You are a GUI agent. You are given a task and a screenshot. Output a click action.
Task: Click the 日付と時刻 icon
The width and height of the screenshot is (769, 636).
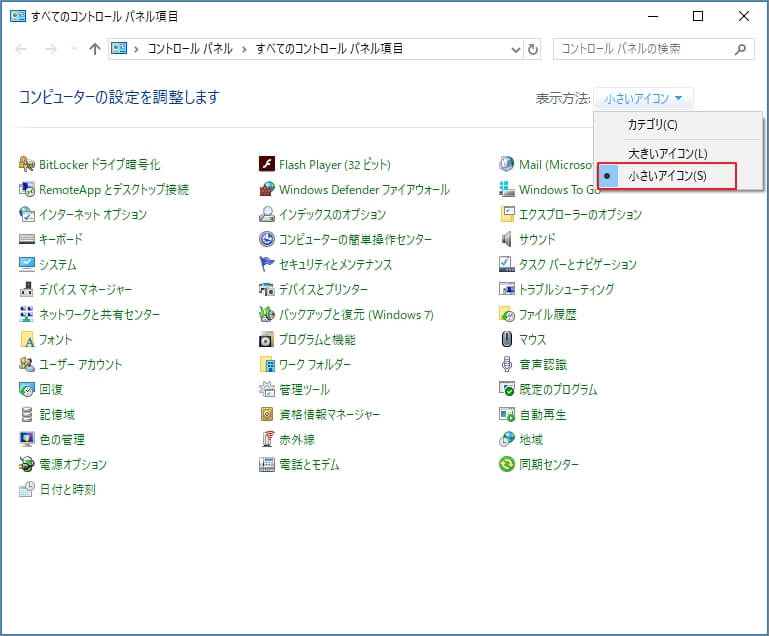pos(26,489)
